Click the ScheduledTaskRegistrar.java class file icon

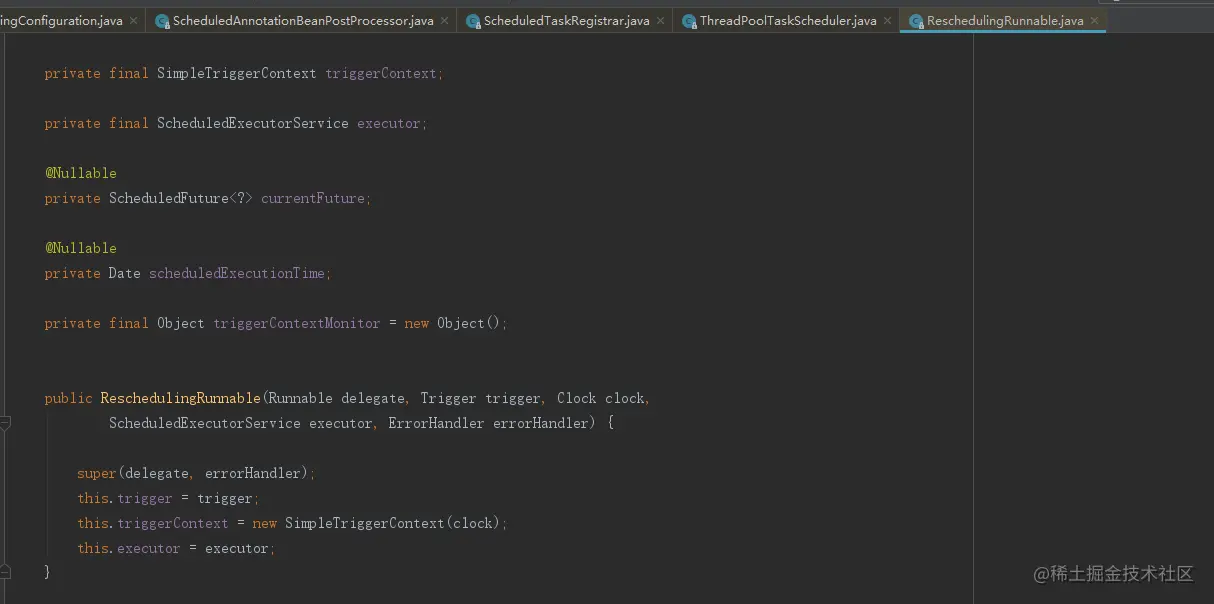(x=472, y=21)
